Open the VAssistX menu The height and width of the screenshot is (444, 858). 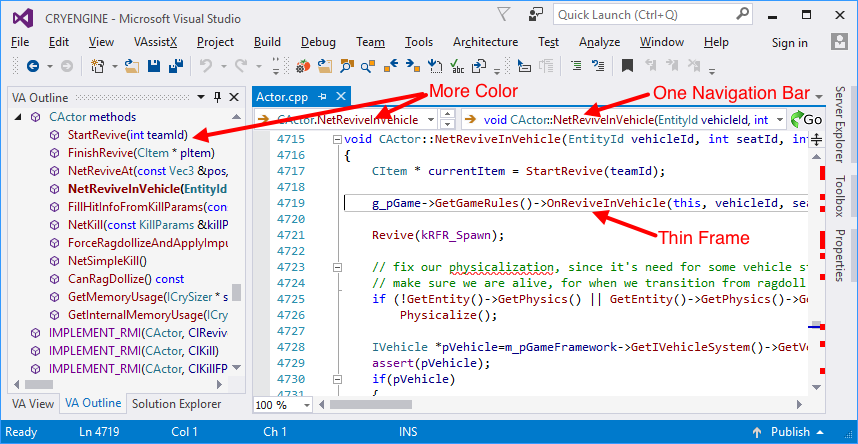tap(155, 42)
